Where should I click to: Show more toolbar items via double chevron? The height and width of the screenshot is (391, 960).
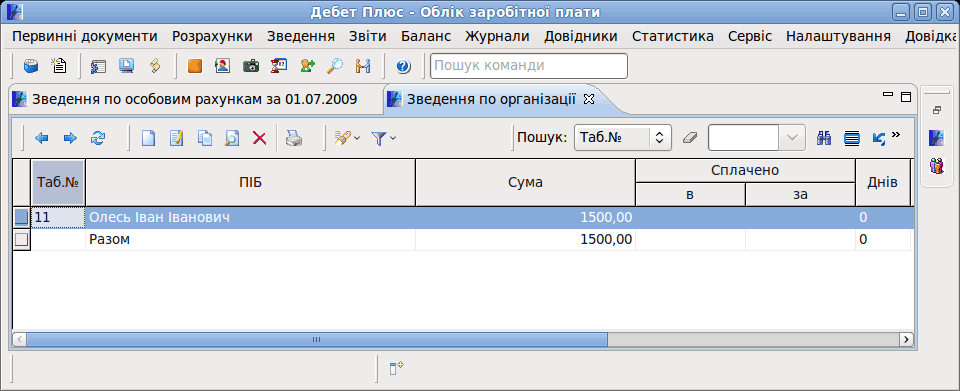(x=896, y=135)
